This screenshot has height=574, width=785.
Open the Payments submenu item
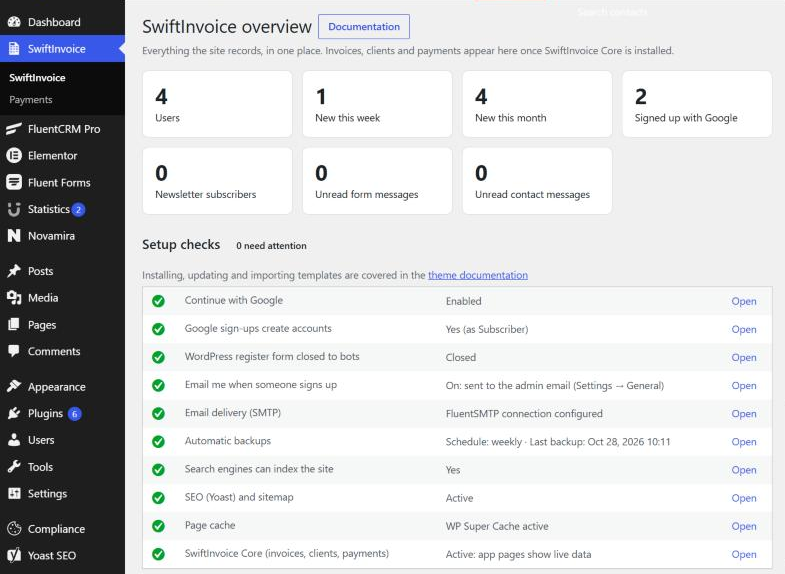click(31, 100)
